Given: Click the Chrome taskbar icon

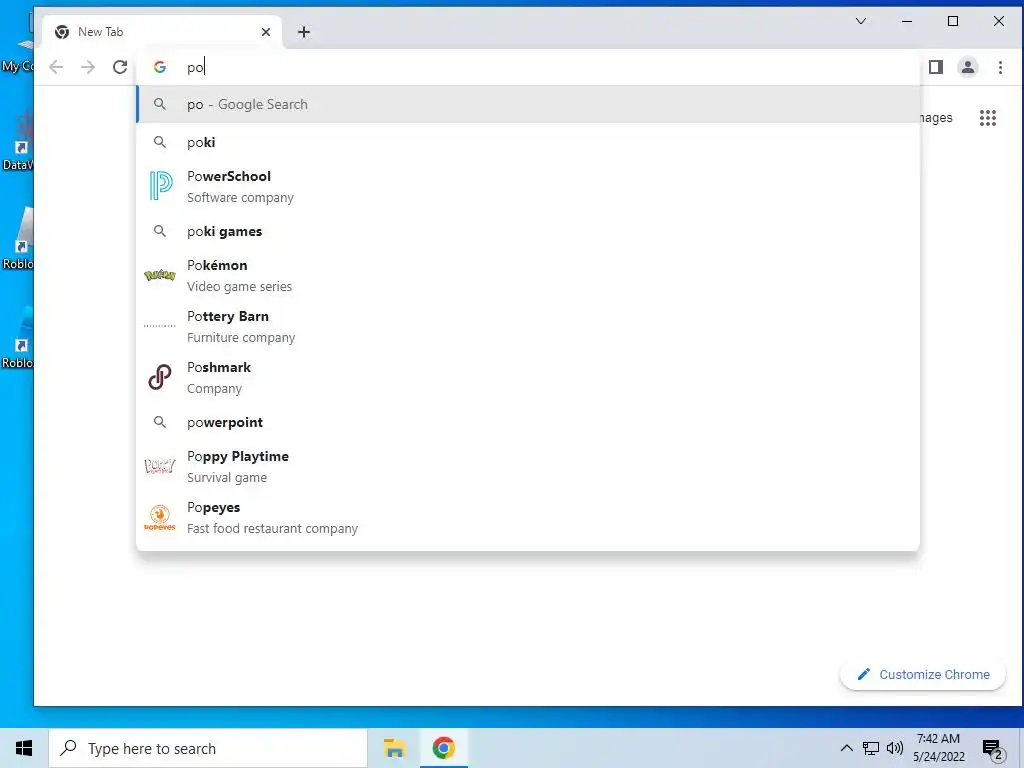Looking at the screenshot, I should tap(443, 748).
